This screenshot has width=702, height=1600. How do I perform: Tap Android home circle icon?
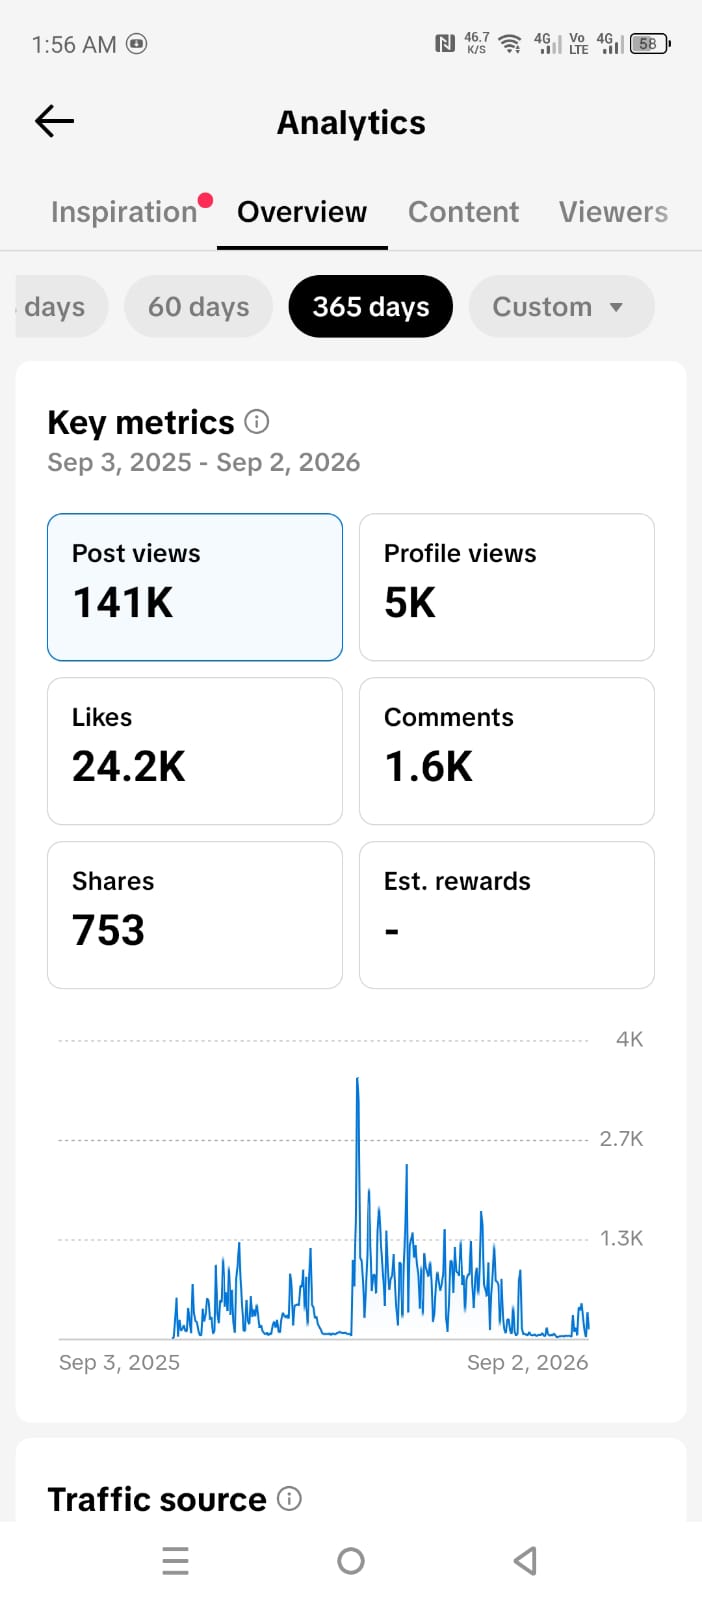tap(351, 1560)
